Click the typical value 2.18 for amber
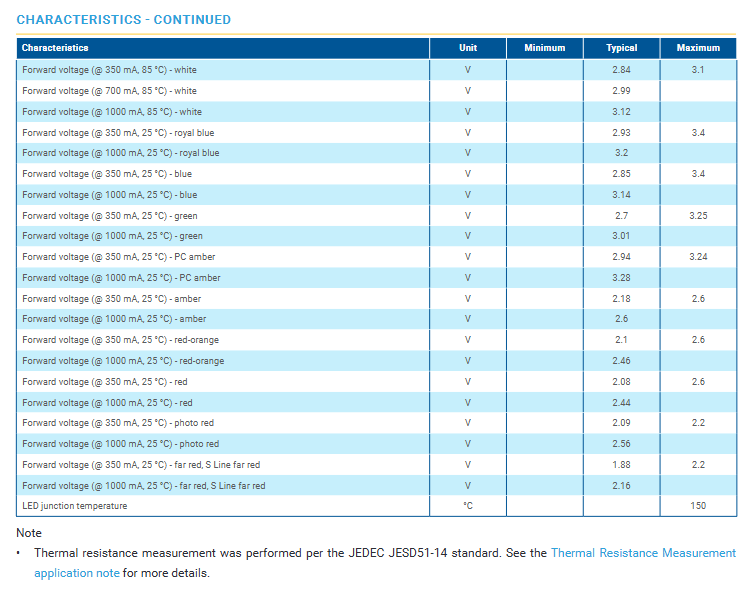The width and height of the screenshot is (744, 604). [x=621, y=299]
